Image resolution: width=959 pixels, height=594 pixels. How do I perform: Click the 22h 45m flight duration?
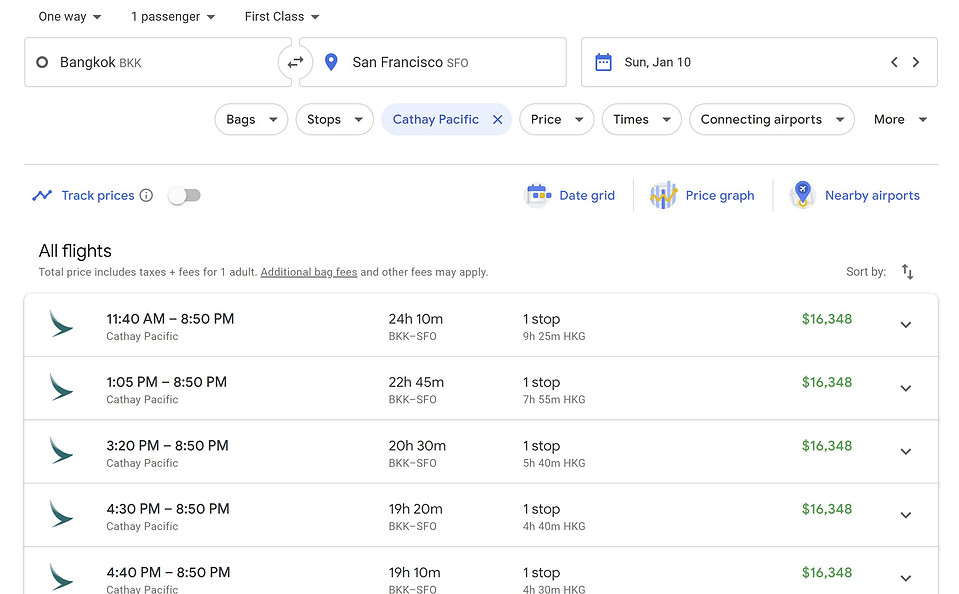[x=417, y=382]
